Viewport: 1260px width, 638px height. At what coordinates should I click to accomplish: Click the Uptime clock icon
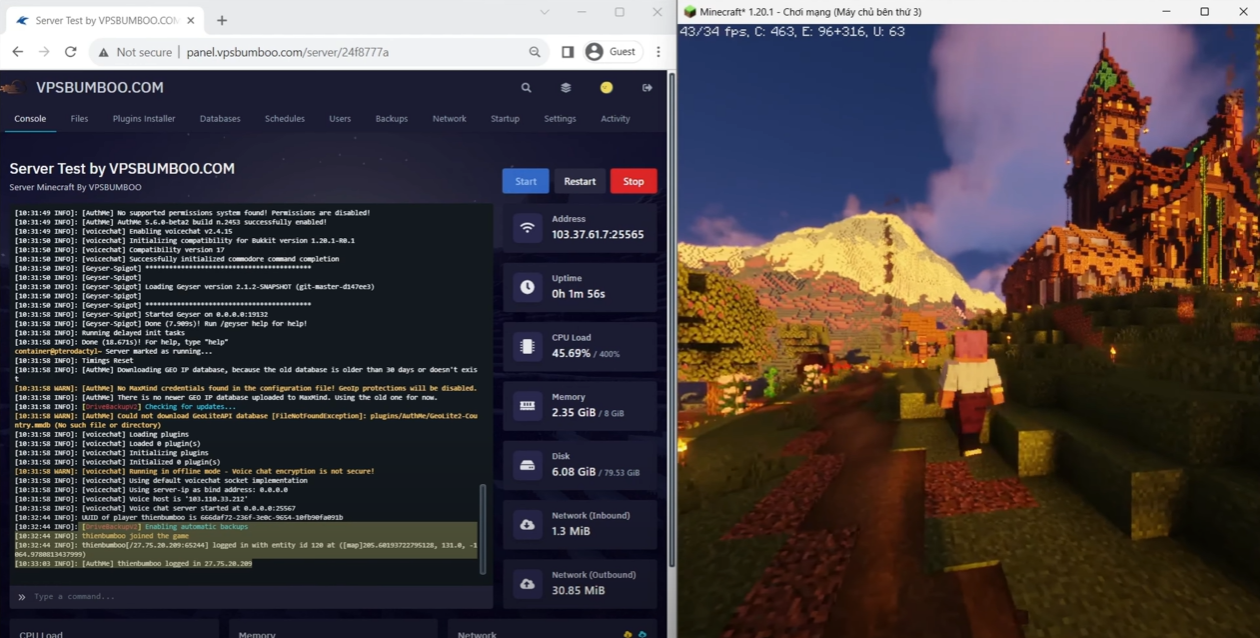click(x=527, y=287)
